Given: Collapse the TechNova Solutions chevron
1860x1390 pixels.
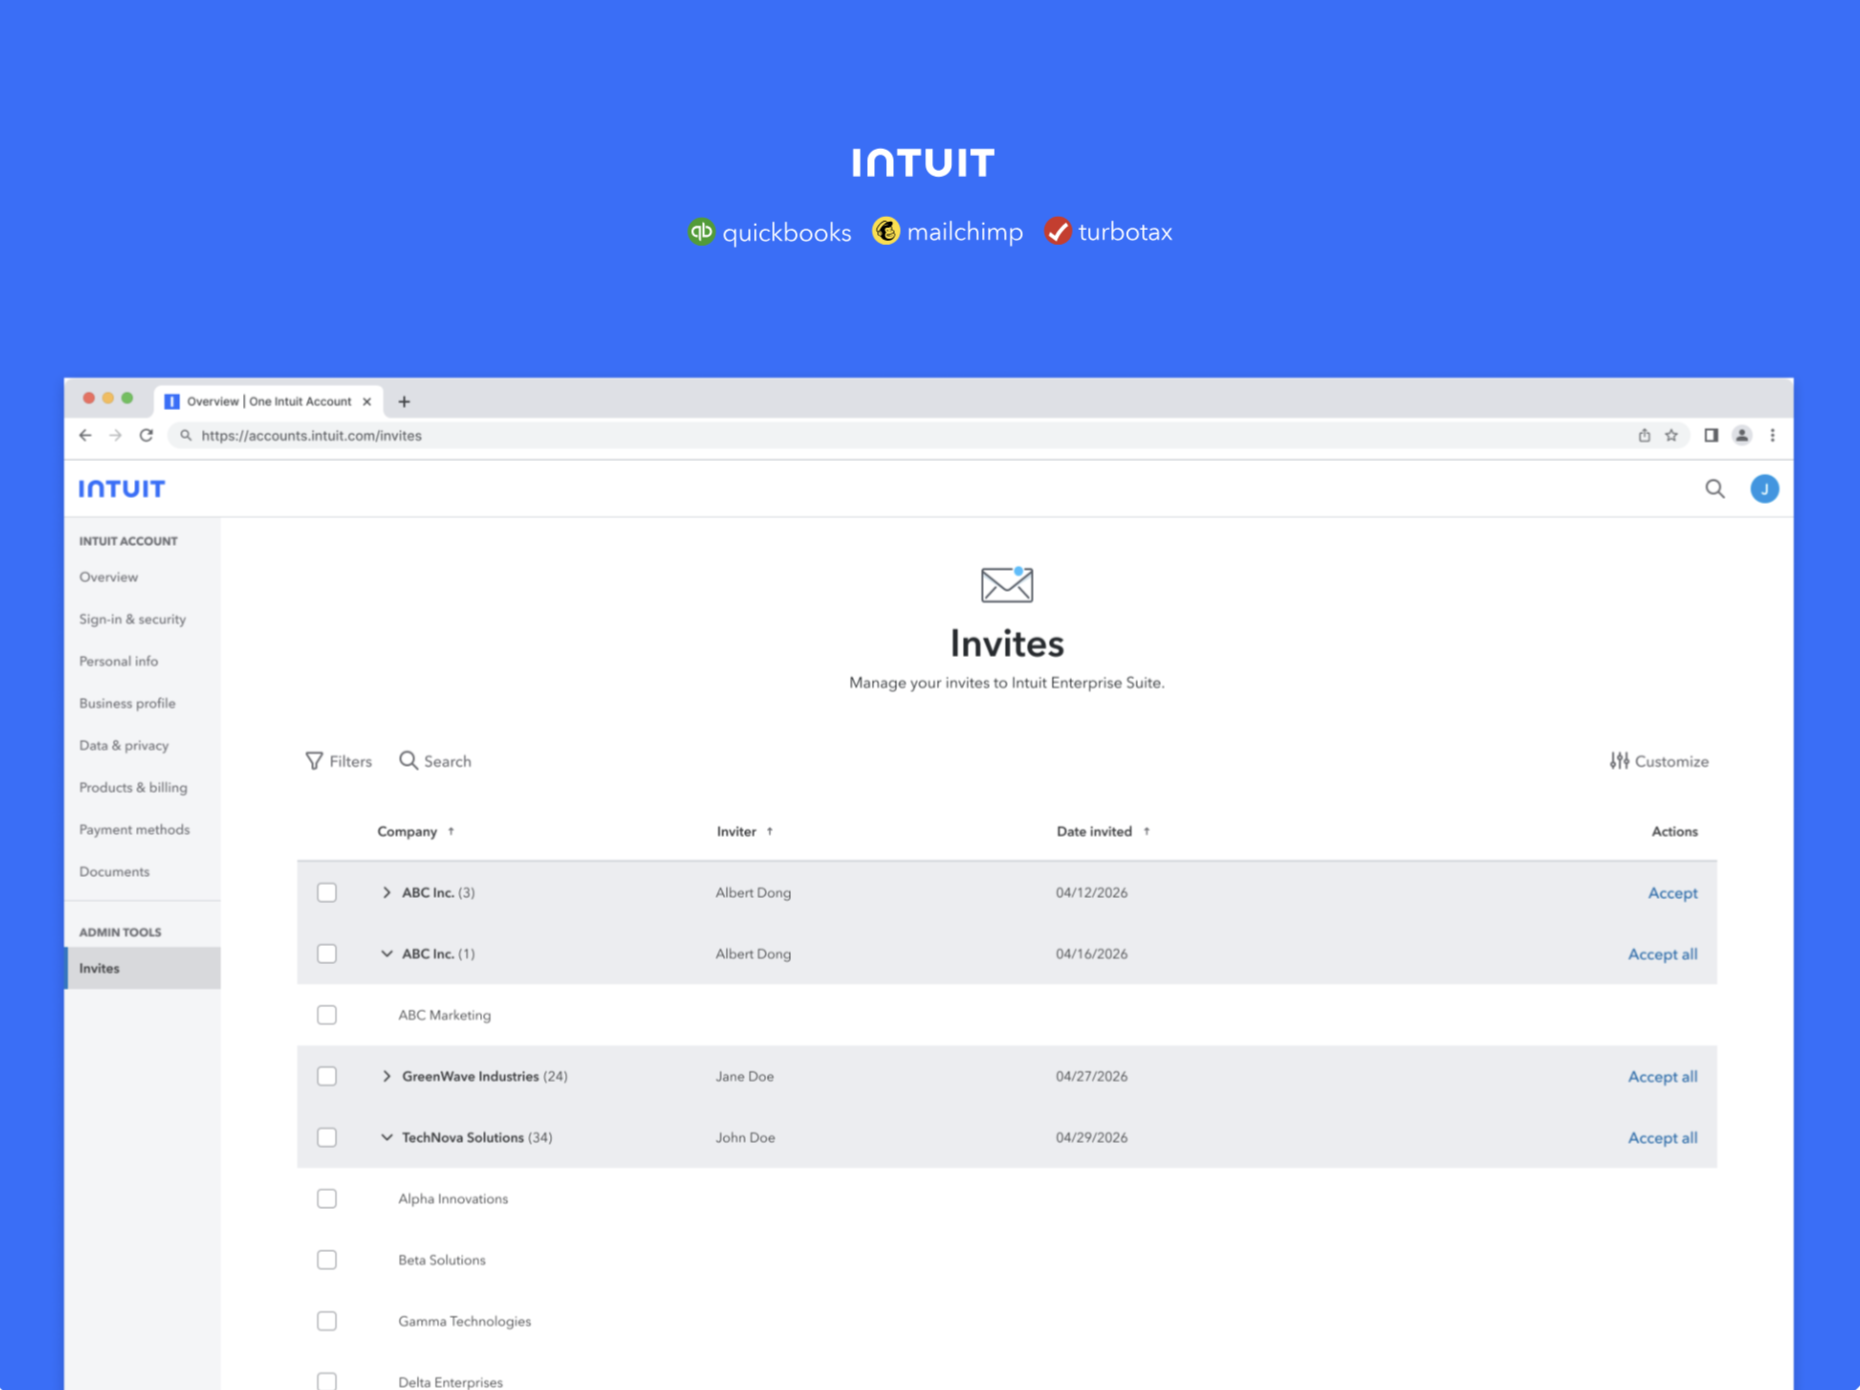Looking at the screenshot, I should (x=386, y=1137).
